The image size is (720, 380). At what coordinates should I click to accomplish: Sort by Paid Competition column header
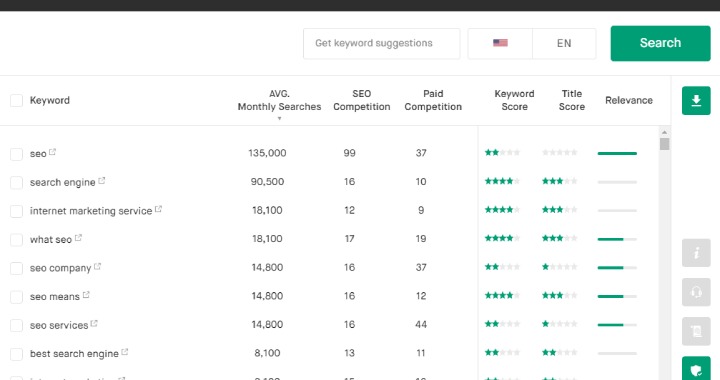point(433,100)
